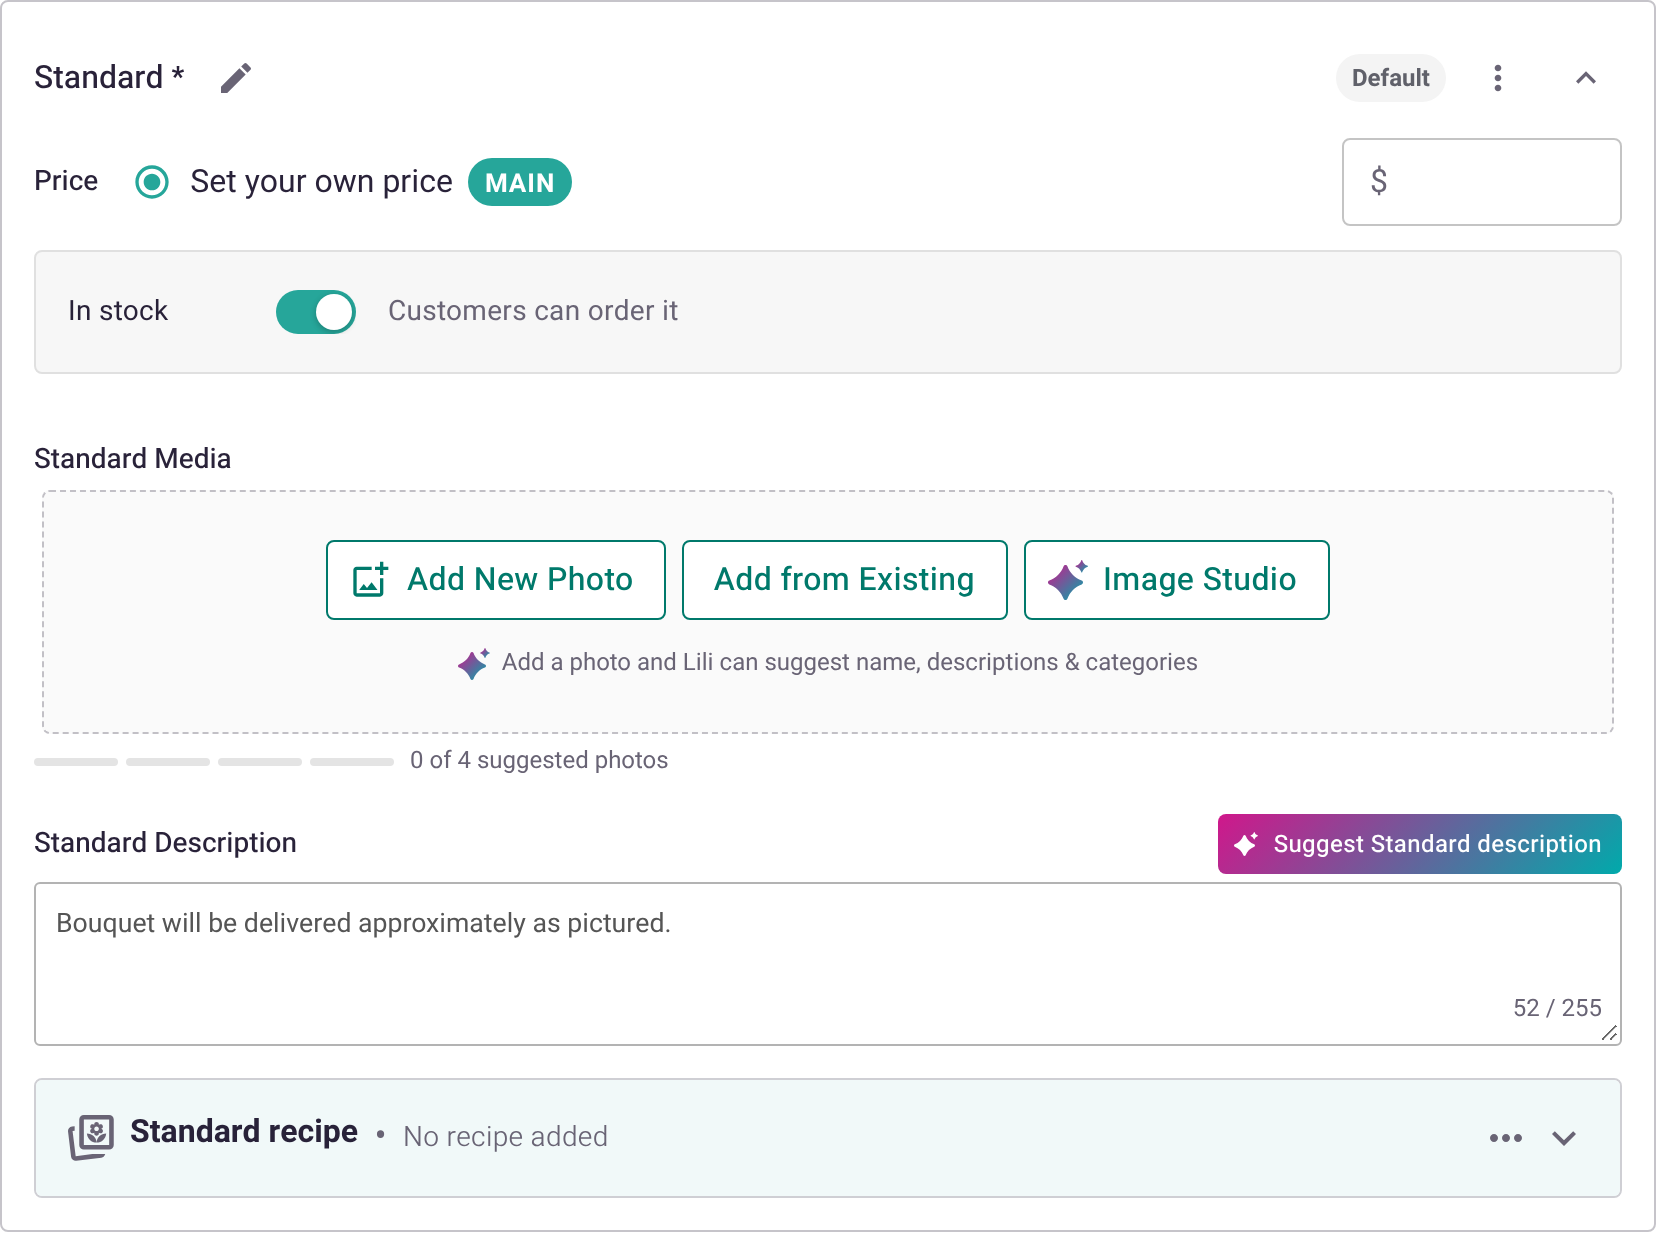Open Image Studio

[1177, 580]
